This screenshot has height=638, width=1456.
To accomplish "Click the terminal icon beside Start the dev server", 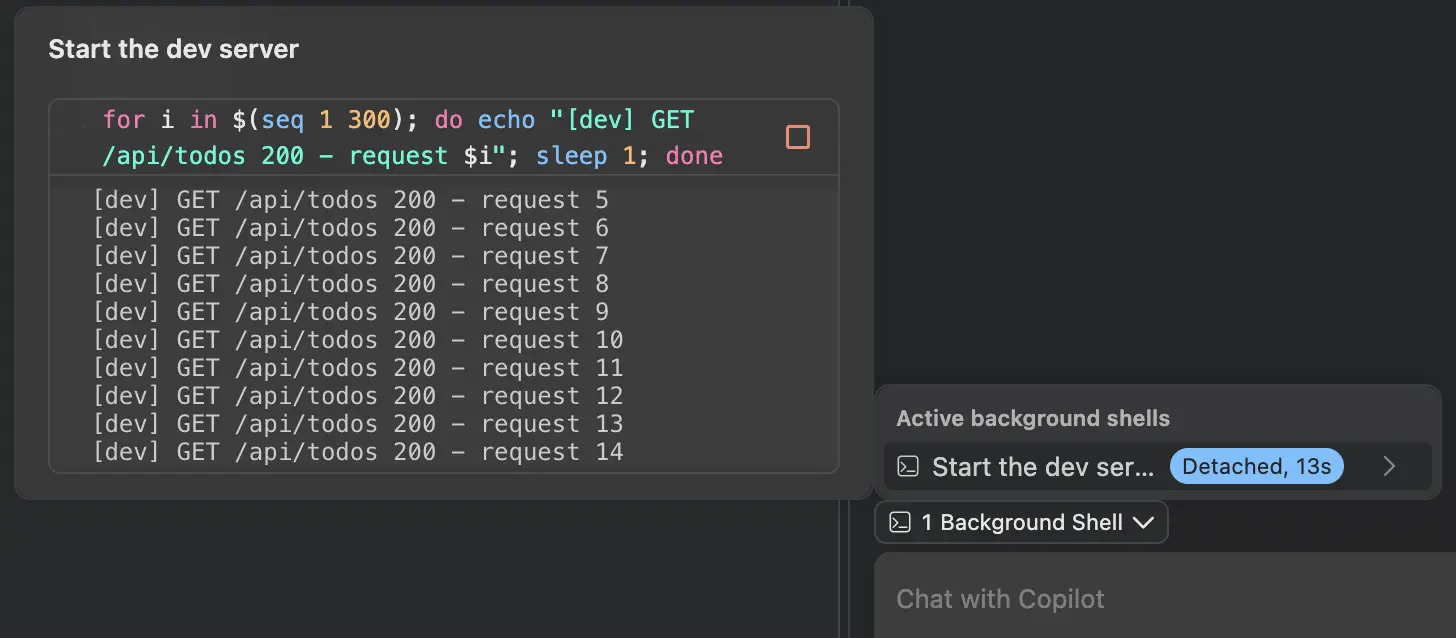I will [908, 466].
